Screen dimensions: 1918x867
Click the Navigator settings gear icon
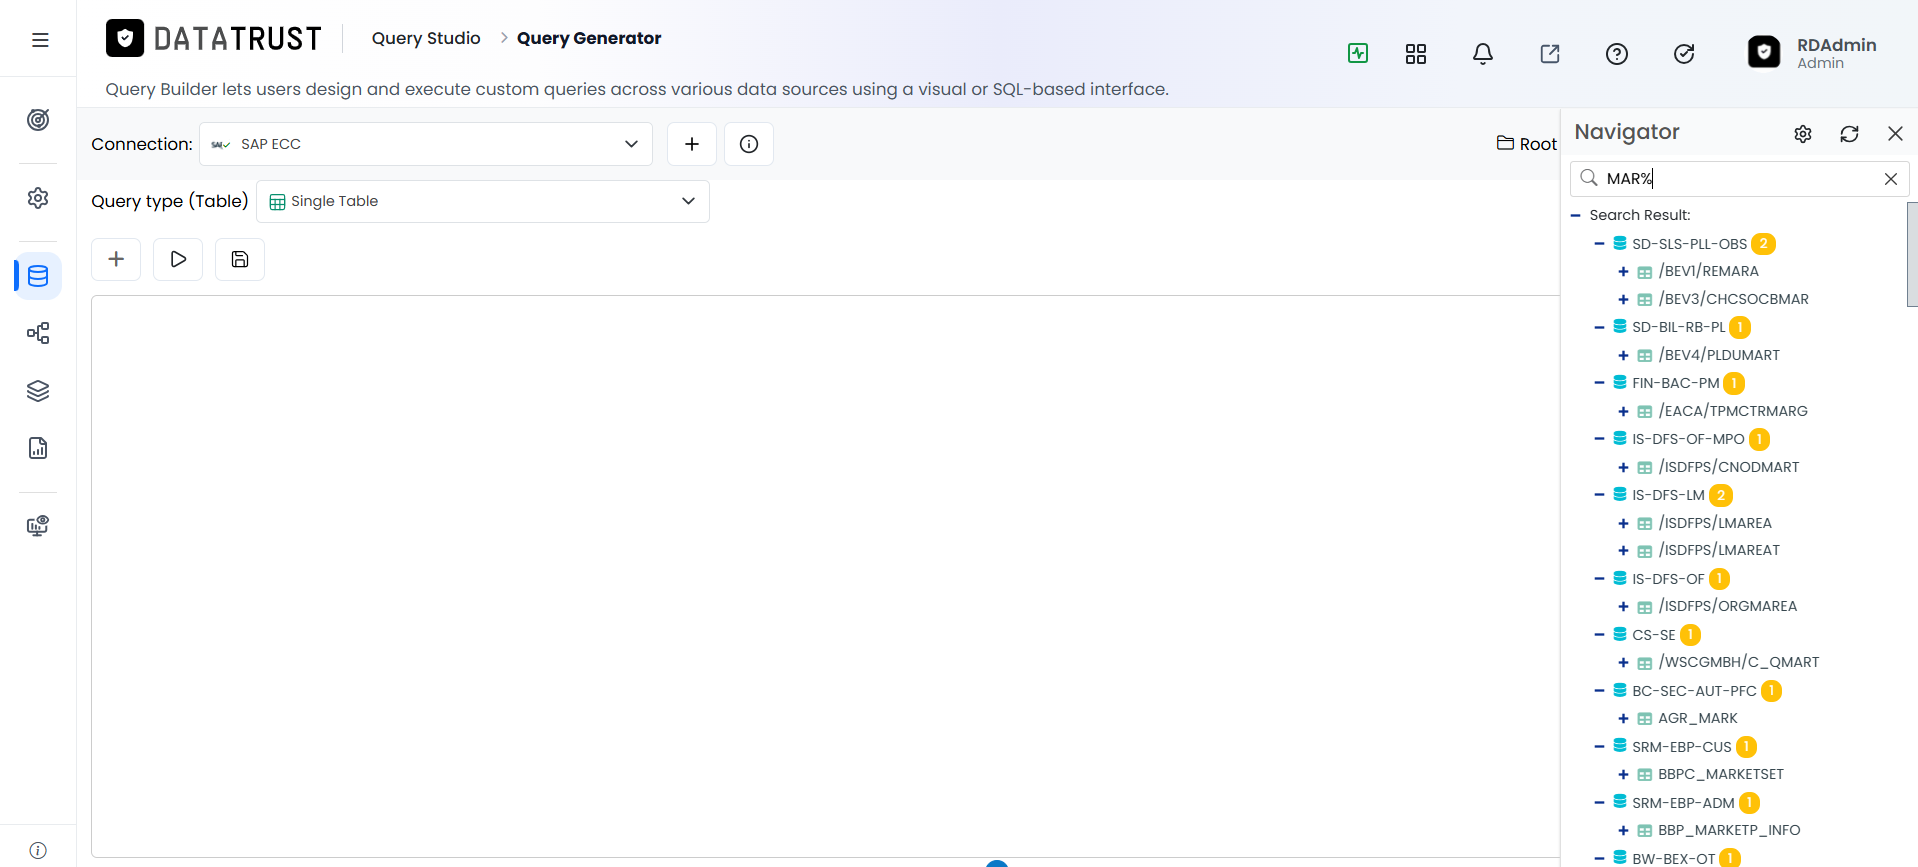tap(1803, 134)
